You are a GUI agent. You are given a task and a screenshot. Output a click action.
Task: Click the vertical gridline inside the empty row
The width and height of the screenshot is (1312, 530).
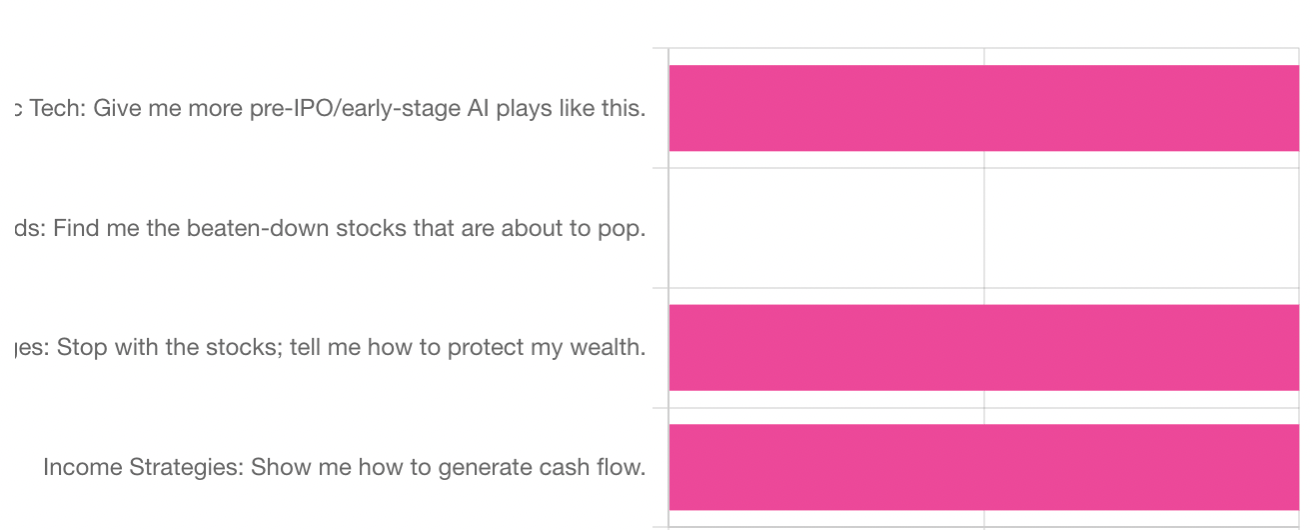pyautogui.click(x=984, y=228)
